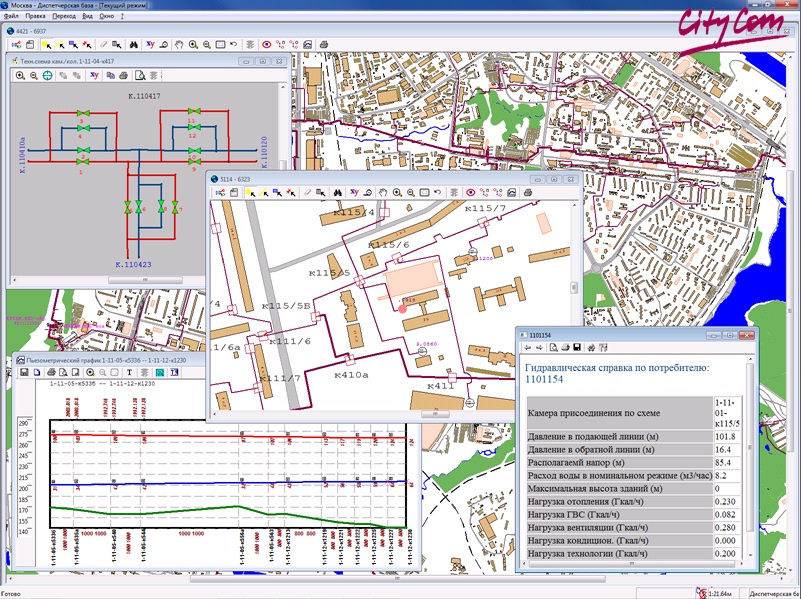Open the Файл menu
This screenshot has height=599, width=801.
coord(11,16)
